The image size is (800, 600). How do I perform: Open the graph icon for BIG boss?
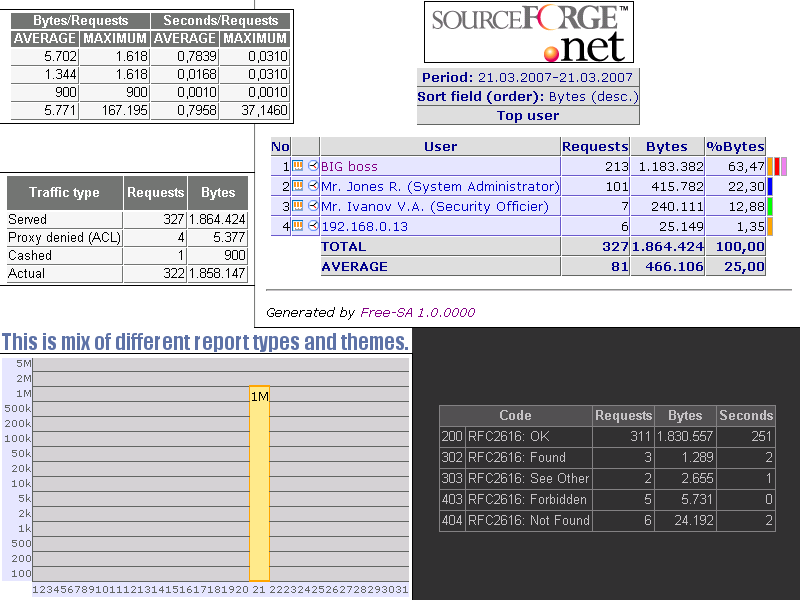click(297, 166)
